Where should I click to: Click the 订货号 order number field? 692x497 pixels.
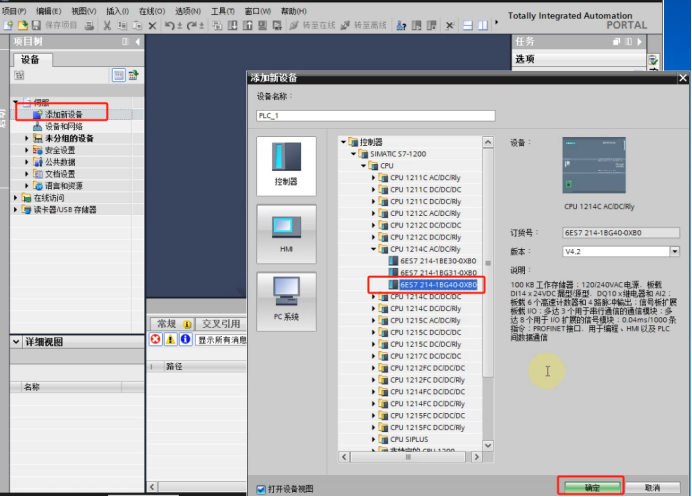(621, 233)
